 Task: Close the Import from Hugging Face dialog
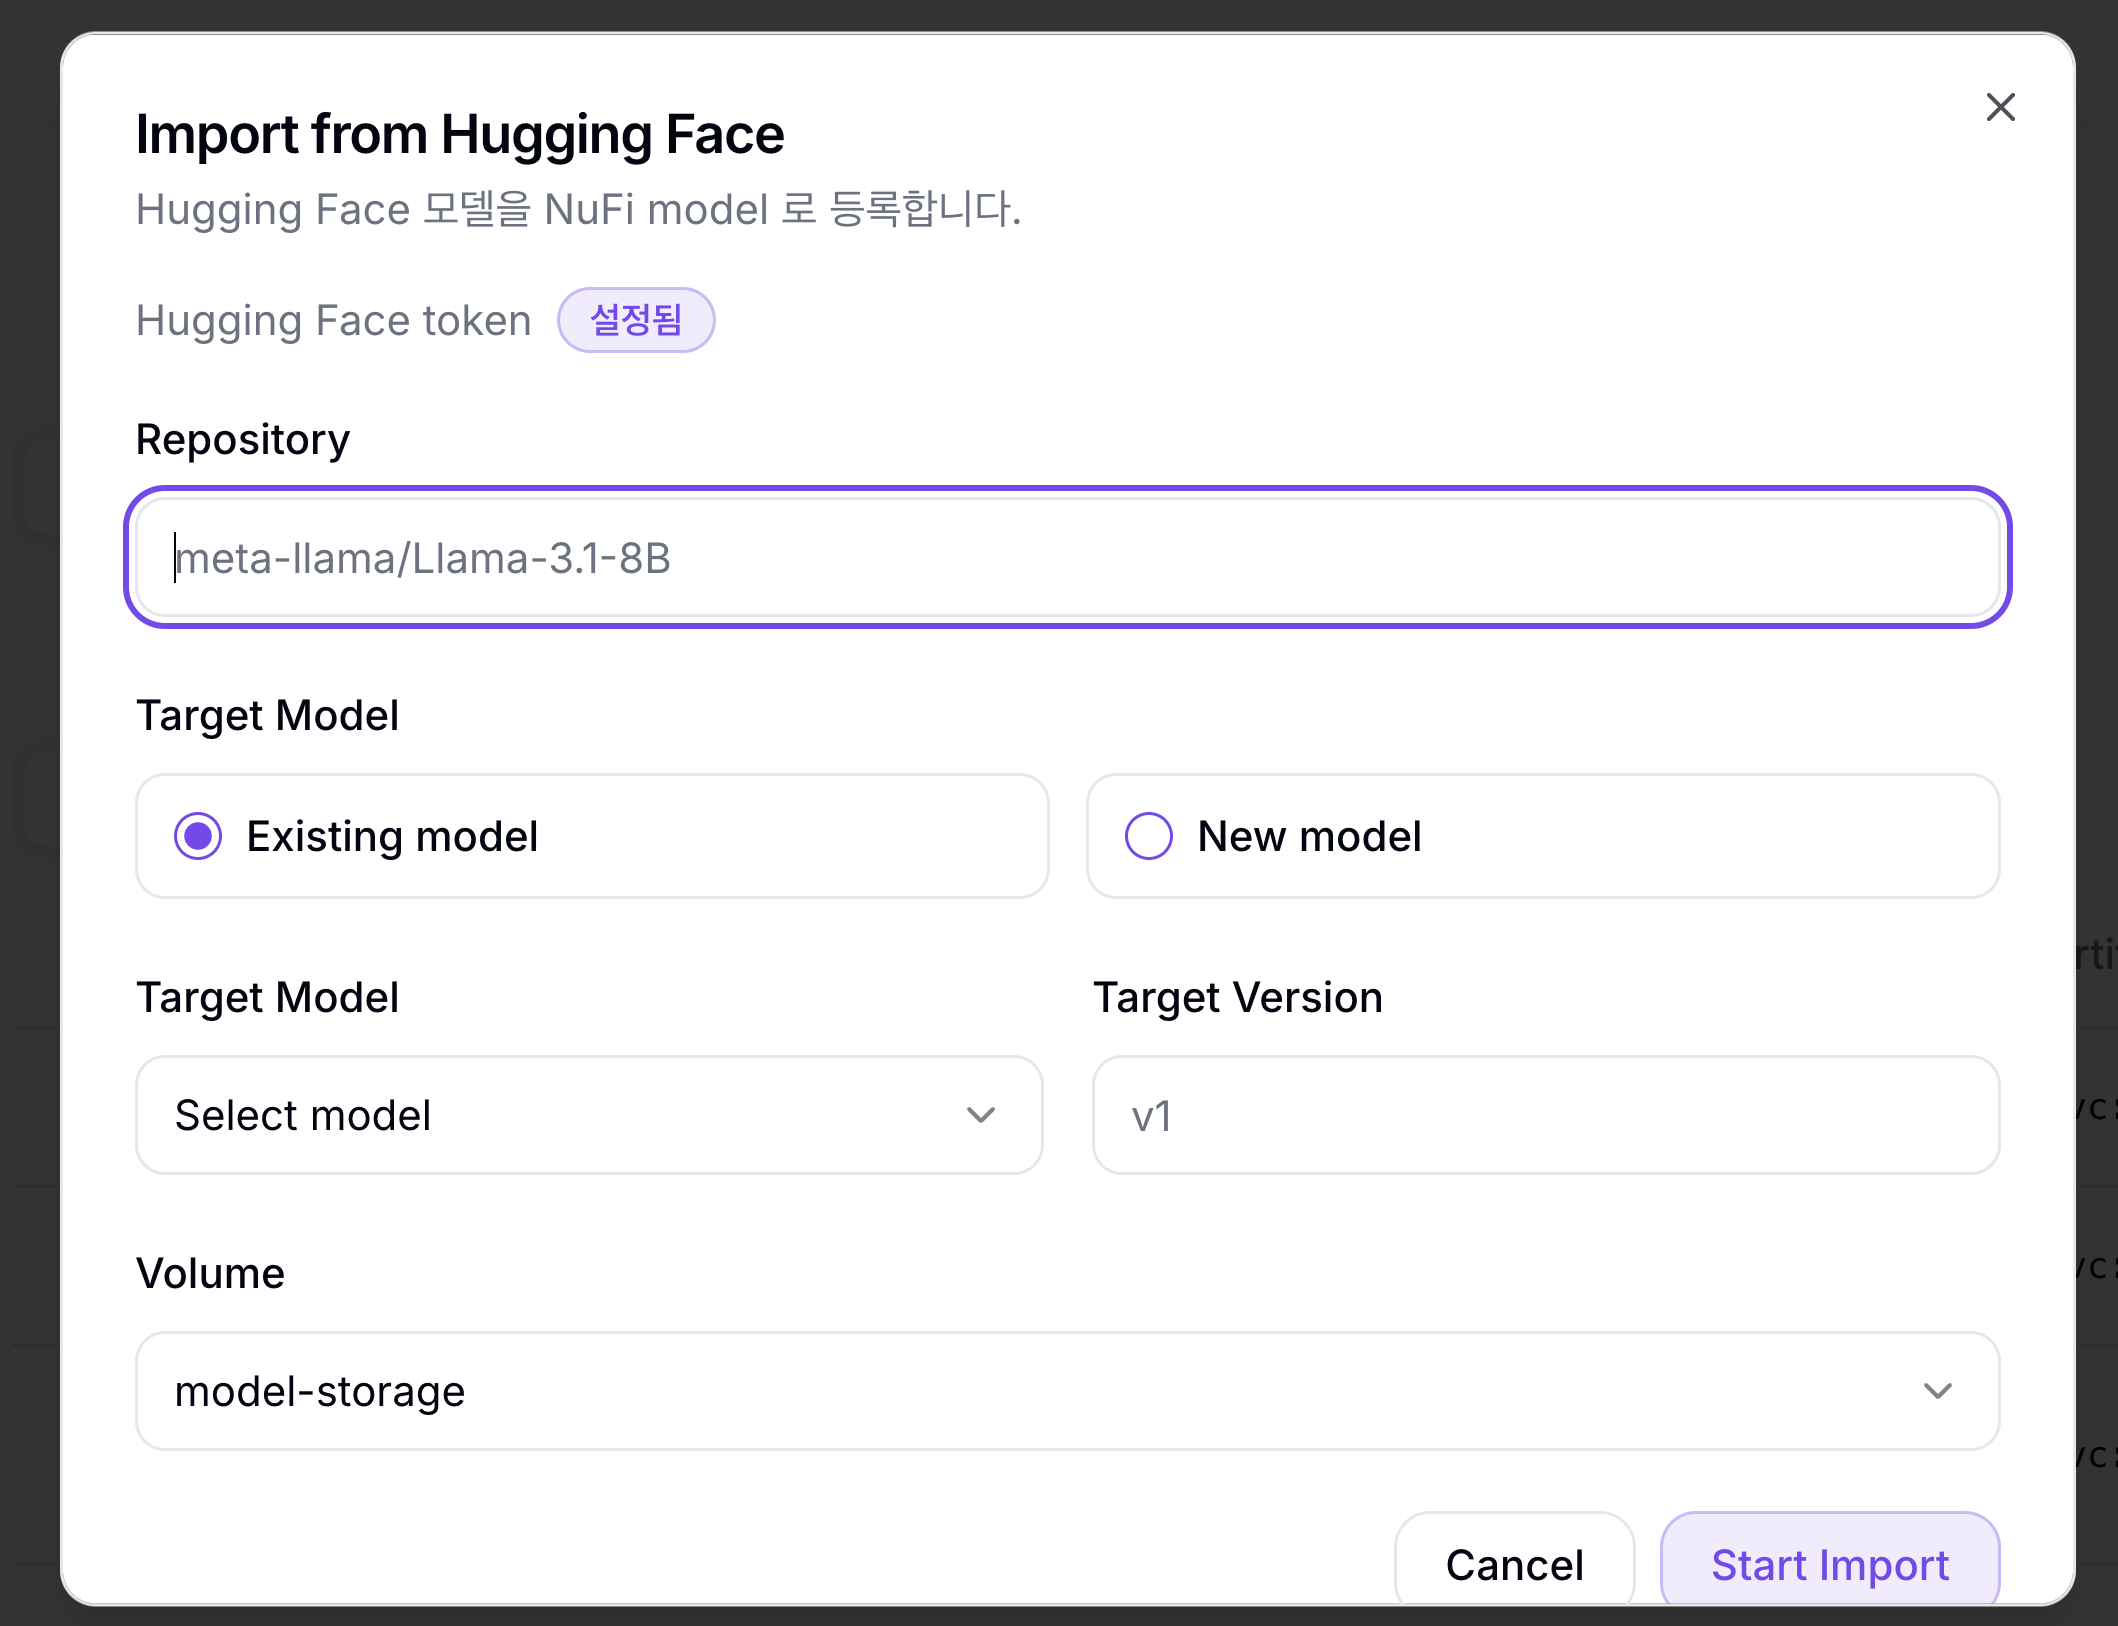2000,107
